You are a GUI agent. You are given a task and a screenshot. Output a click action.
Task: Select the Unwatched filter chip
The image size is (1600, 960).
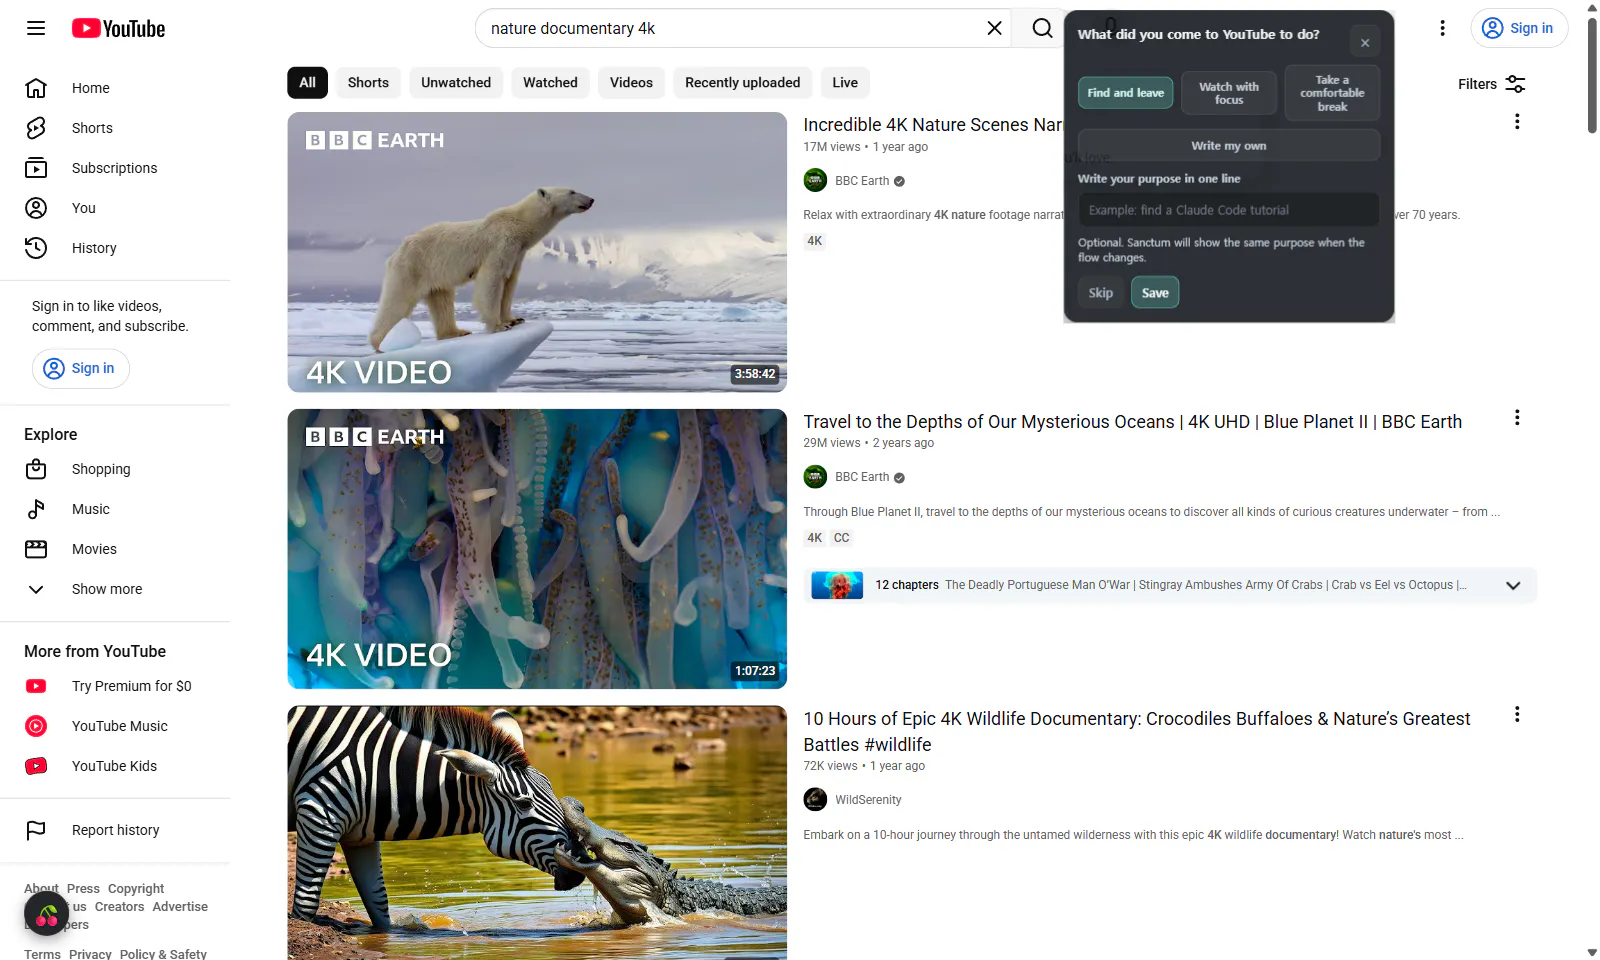point(456,83)
